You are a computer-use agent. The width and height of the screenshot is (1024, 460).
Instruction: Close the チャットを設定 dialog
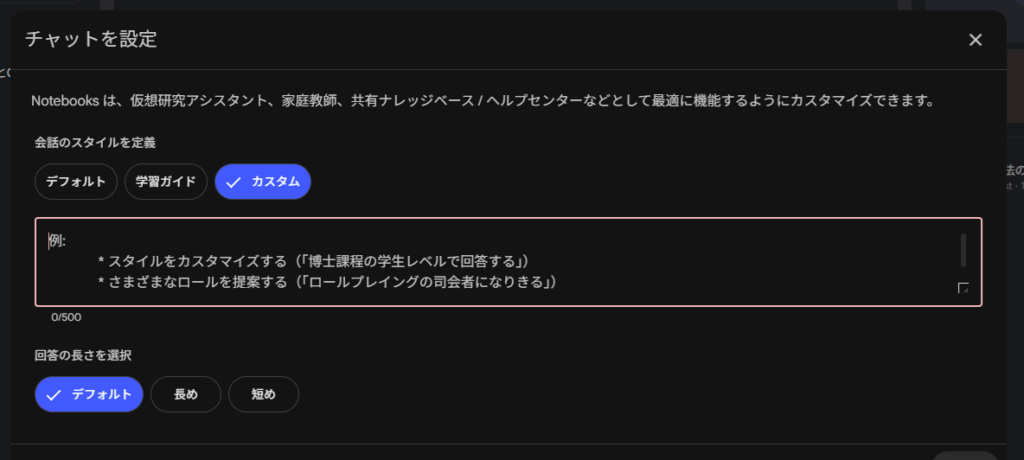(975, 40)
